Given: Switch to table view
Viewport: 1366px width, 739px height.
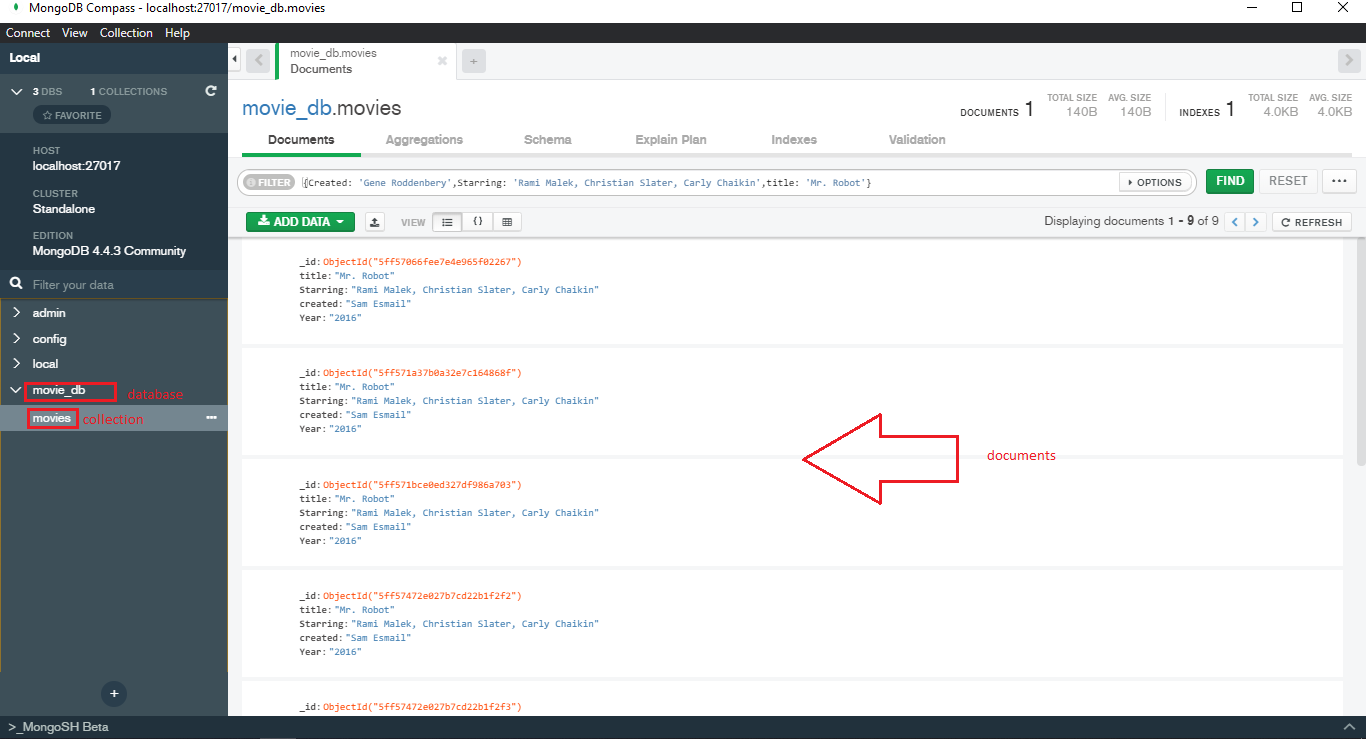Looking at the screenshot, I should tap(507, 222).
